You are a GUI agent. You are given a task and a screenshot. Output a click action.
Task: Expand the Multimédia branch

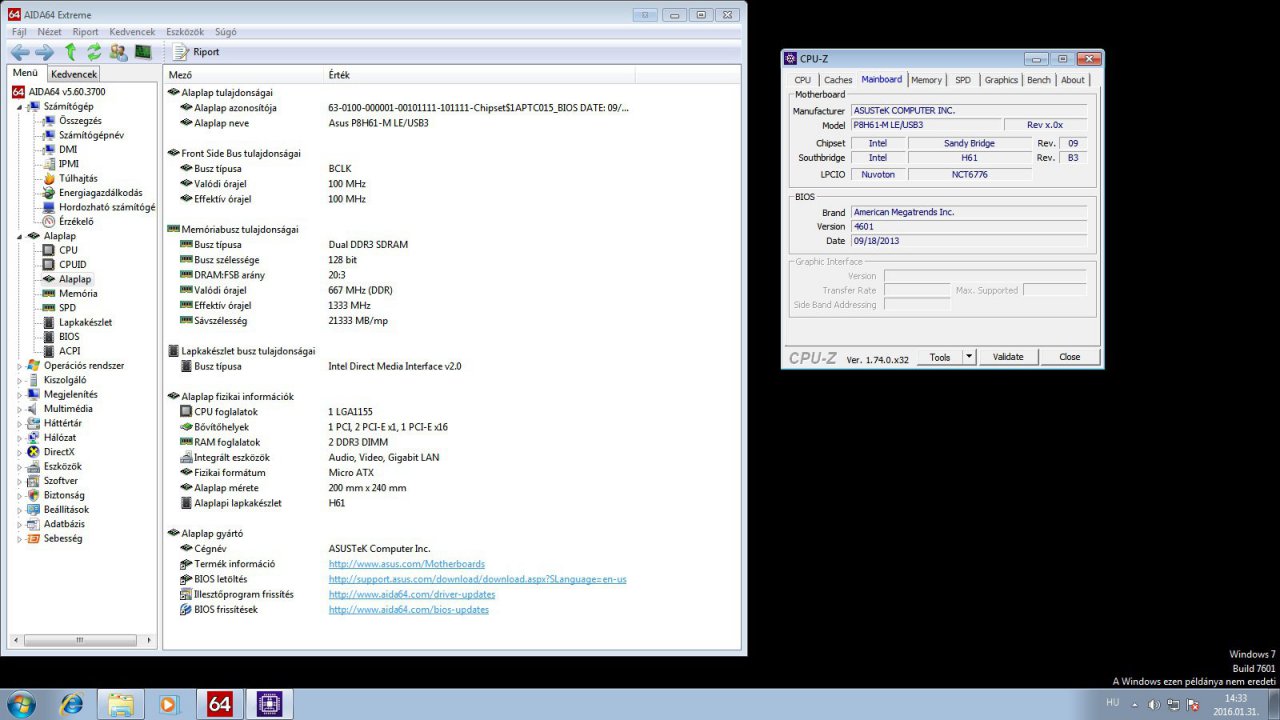[x=19, y=409]
